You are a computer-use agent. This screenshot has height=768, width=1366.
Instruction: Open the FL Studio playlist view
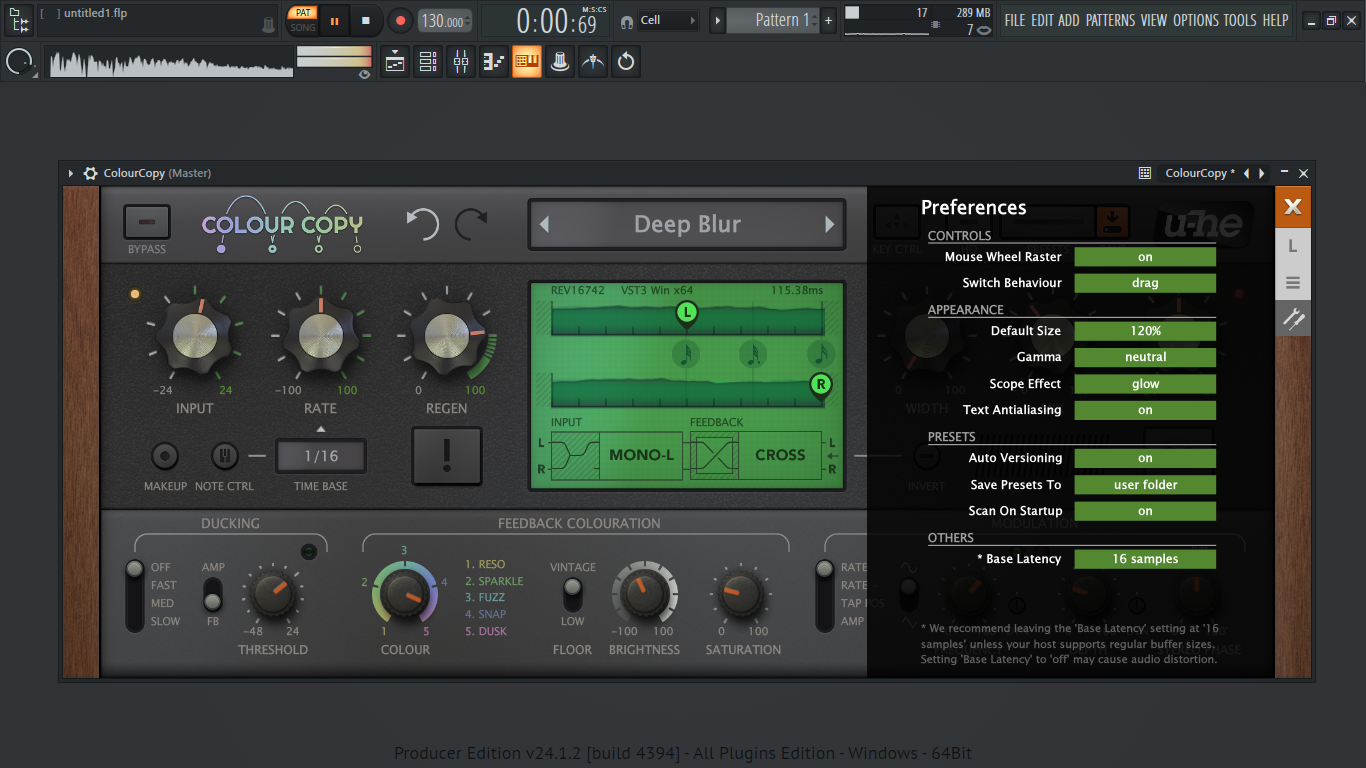point(395,62)
